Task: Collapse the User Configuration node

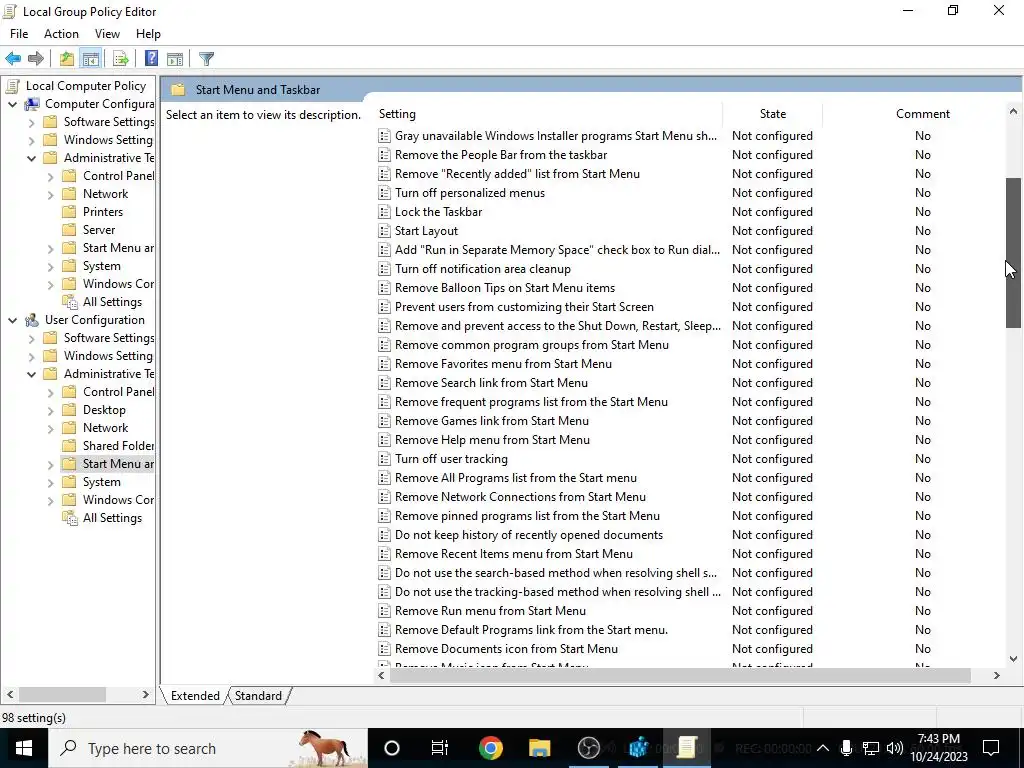Action: (x=12, y=320)
